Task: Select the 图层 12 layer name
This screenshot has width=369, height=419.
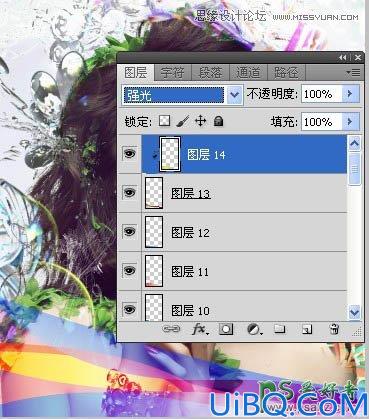Action: (191, 232)
